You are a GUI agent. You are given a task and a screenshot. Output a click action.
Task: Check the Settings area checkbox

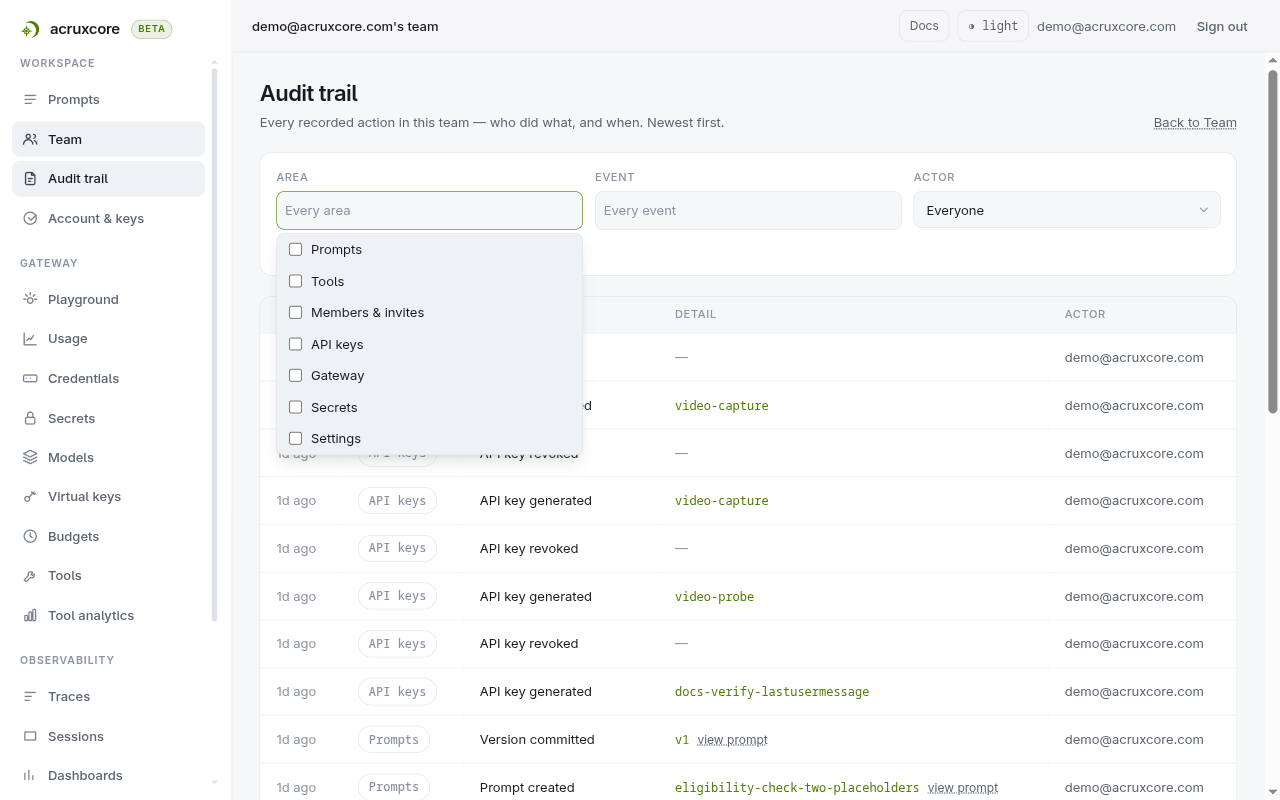(x=295, y=439)
